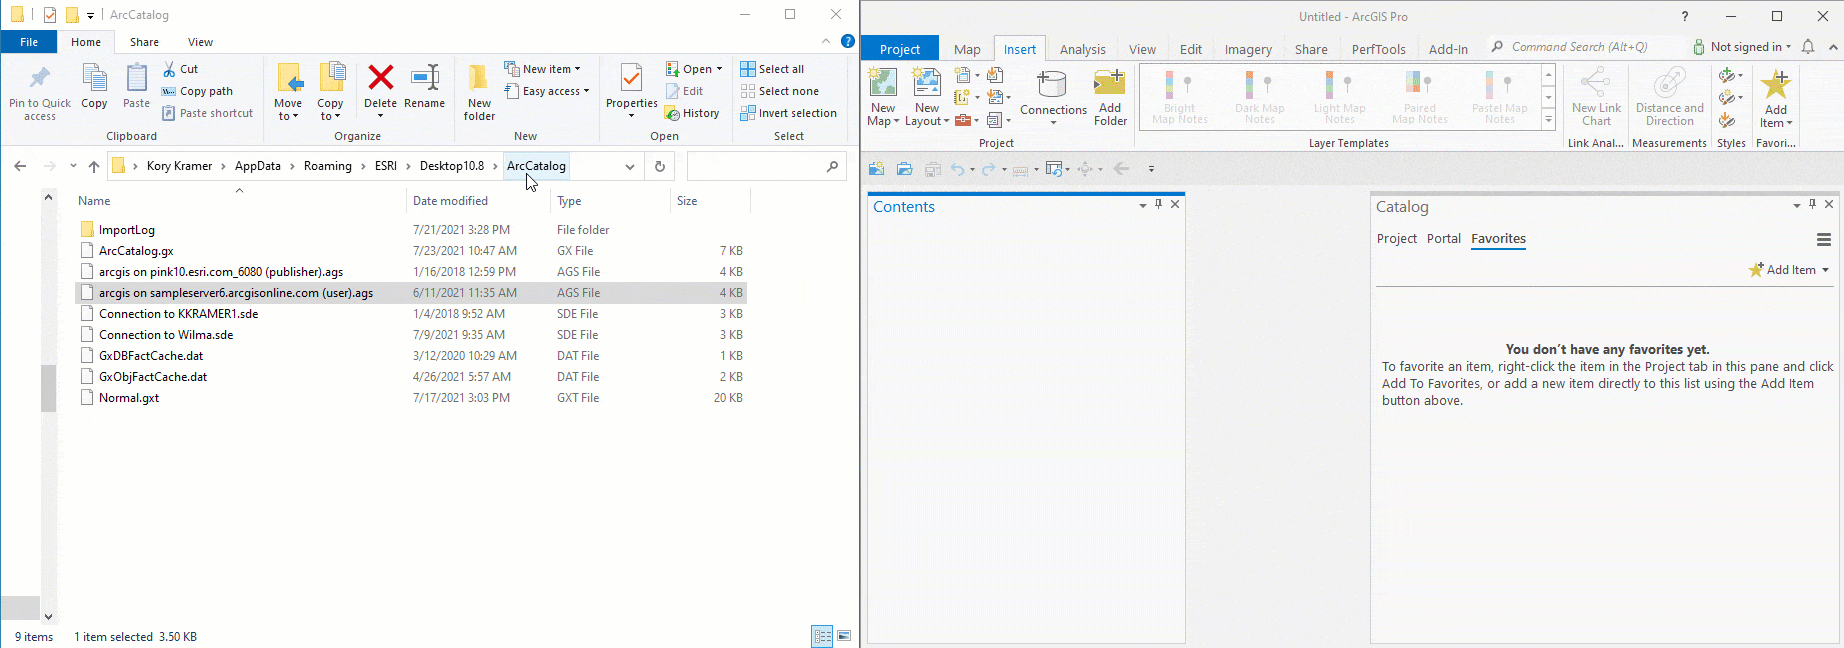This screenshot has height=648, width=1844.
Task: Click the Add Item star icon in ribbon
Action: pos(1776,84)
